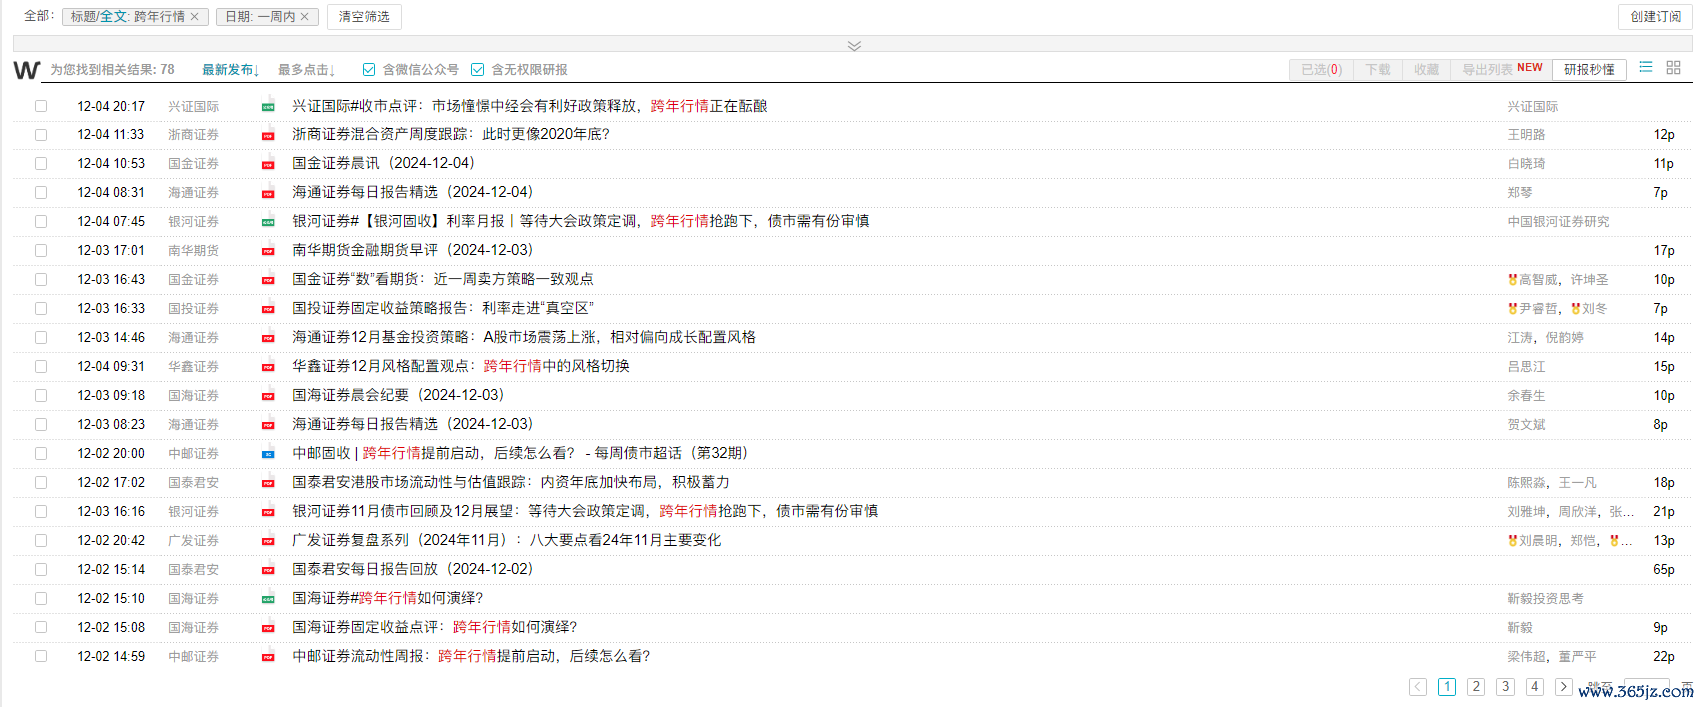The image size is (1701, 707).
Task: Open PDF icon for 国投证券固定收益策略报告
Action: (268, 310)
